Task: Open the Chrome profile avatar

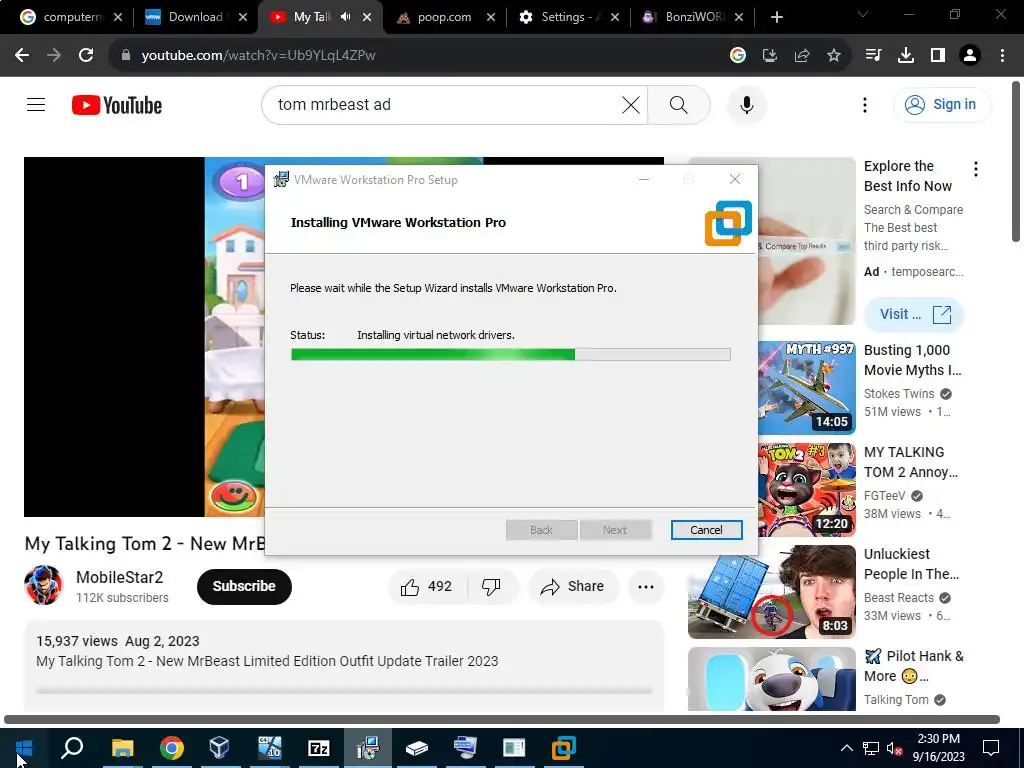Action: pyautogui.click(x=970, y=56)
